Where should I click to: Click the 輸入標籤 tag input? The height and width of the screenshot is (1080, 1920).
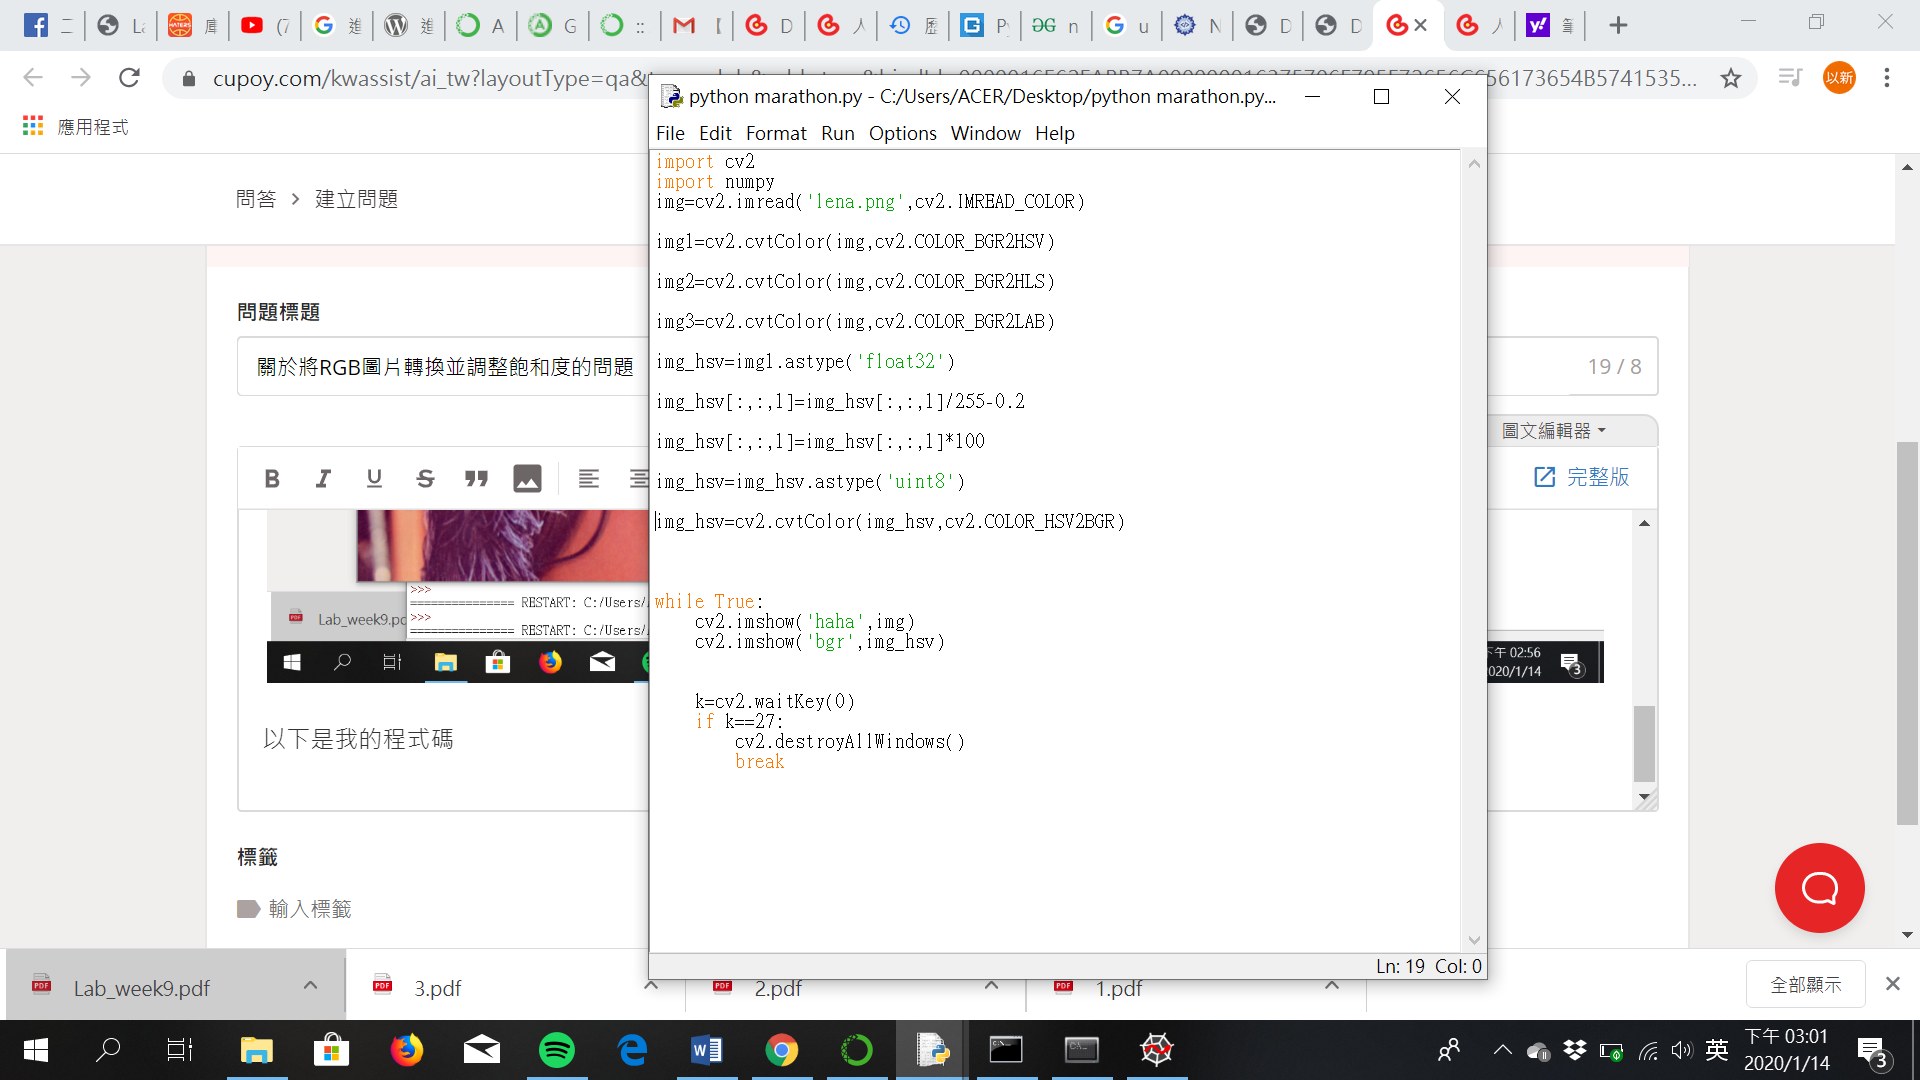pyautogui.click(x=310, y=909)
